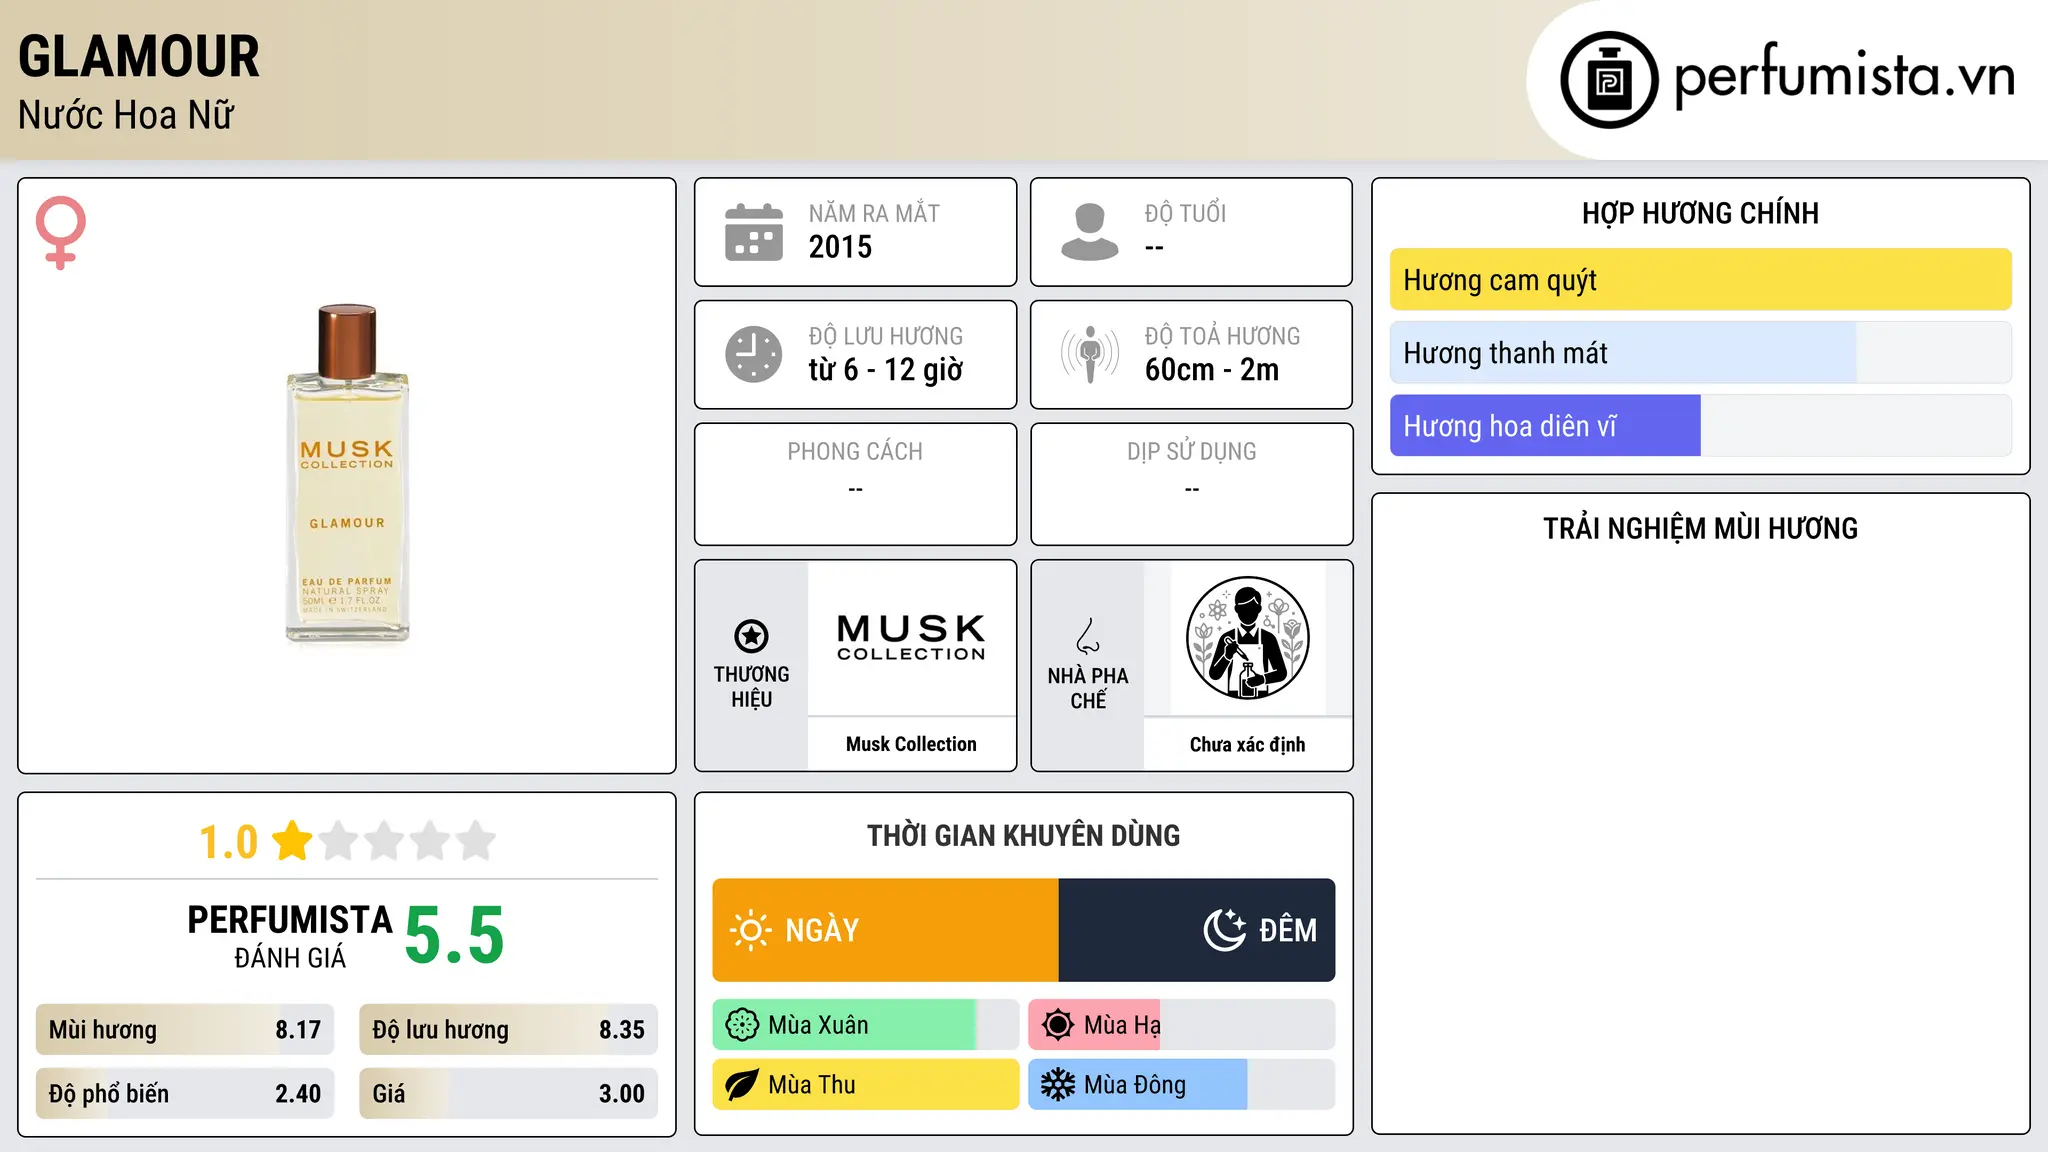Open the Musk Collection brand logo

[911, 638]
